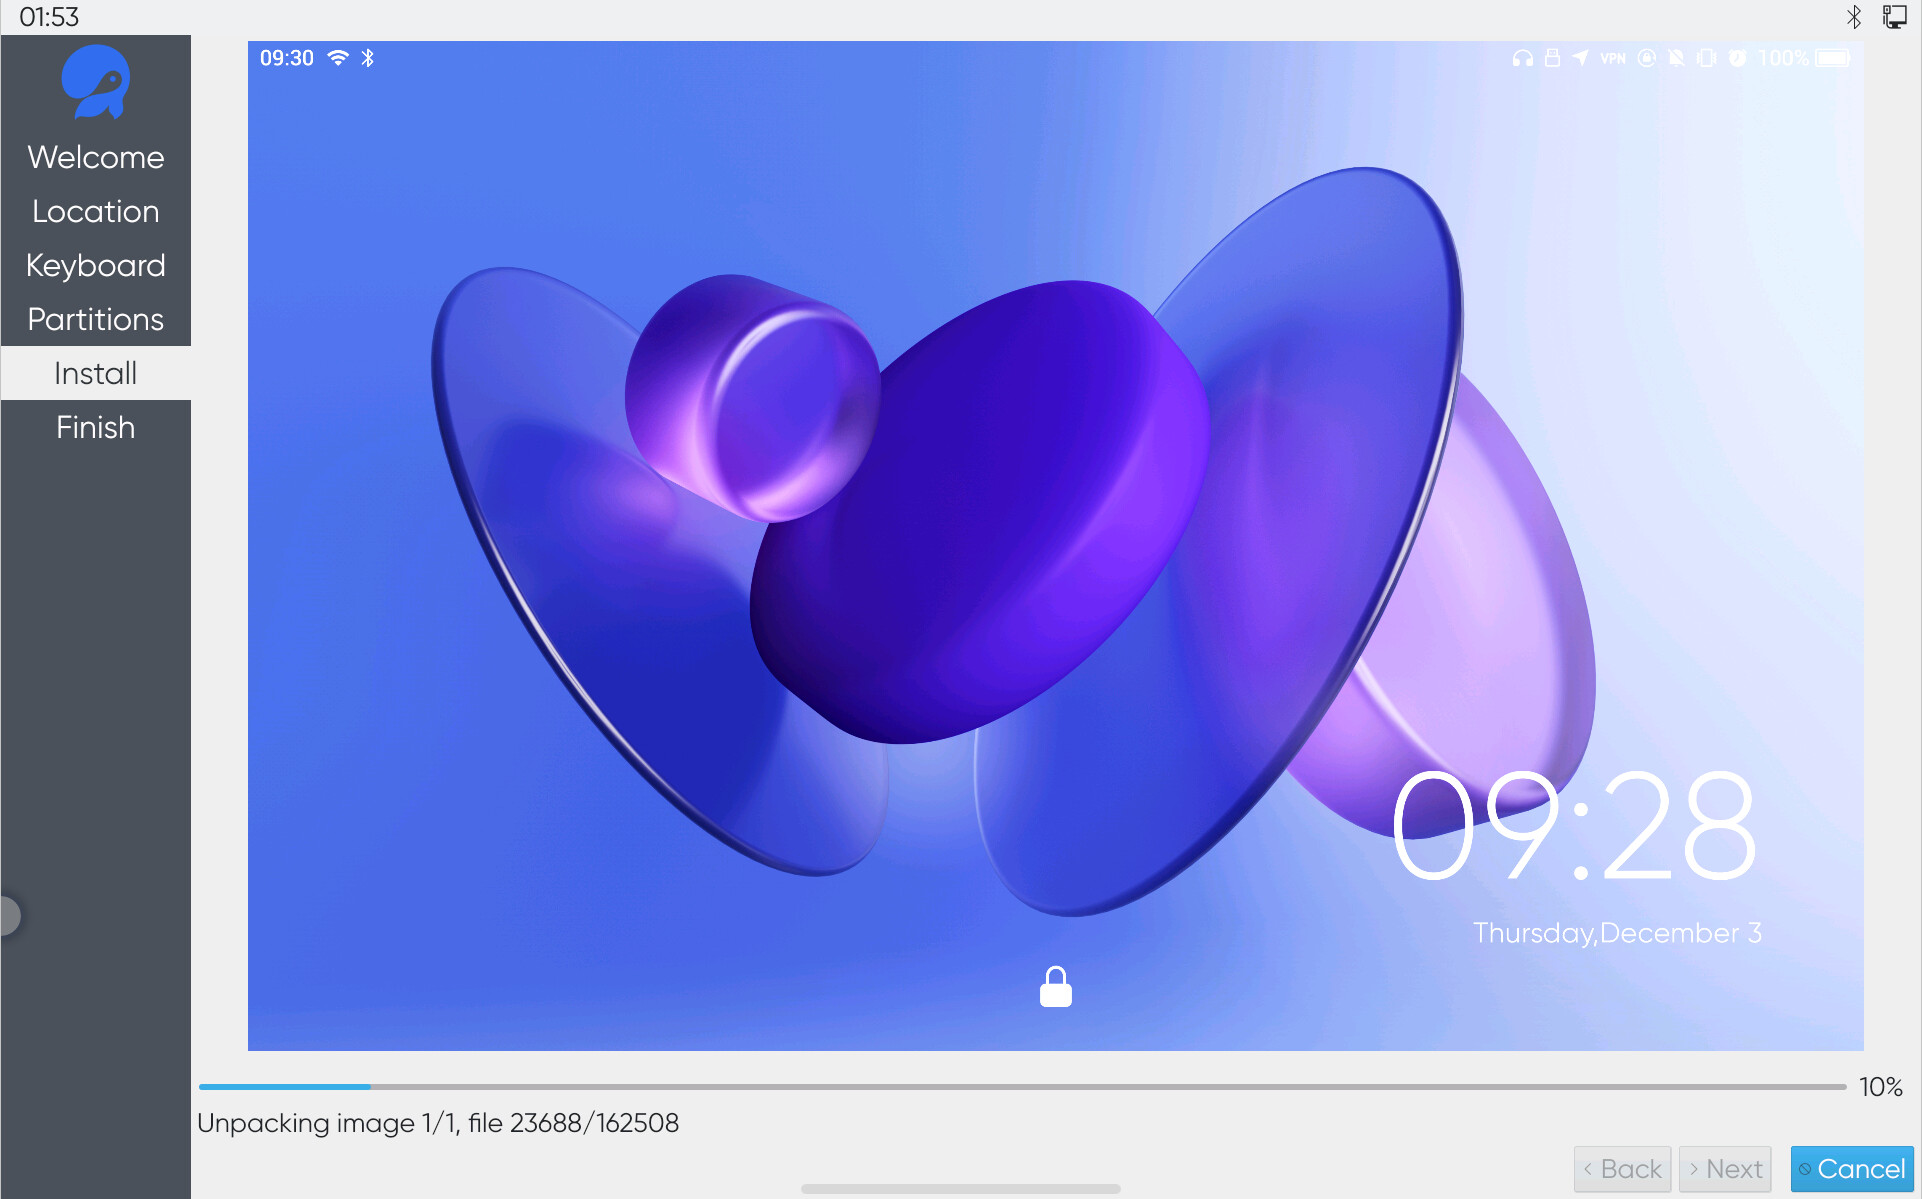Click the Next button

[1724, 1168]
